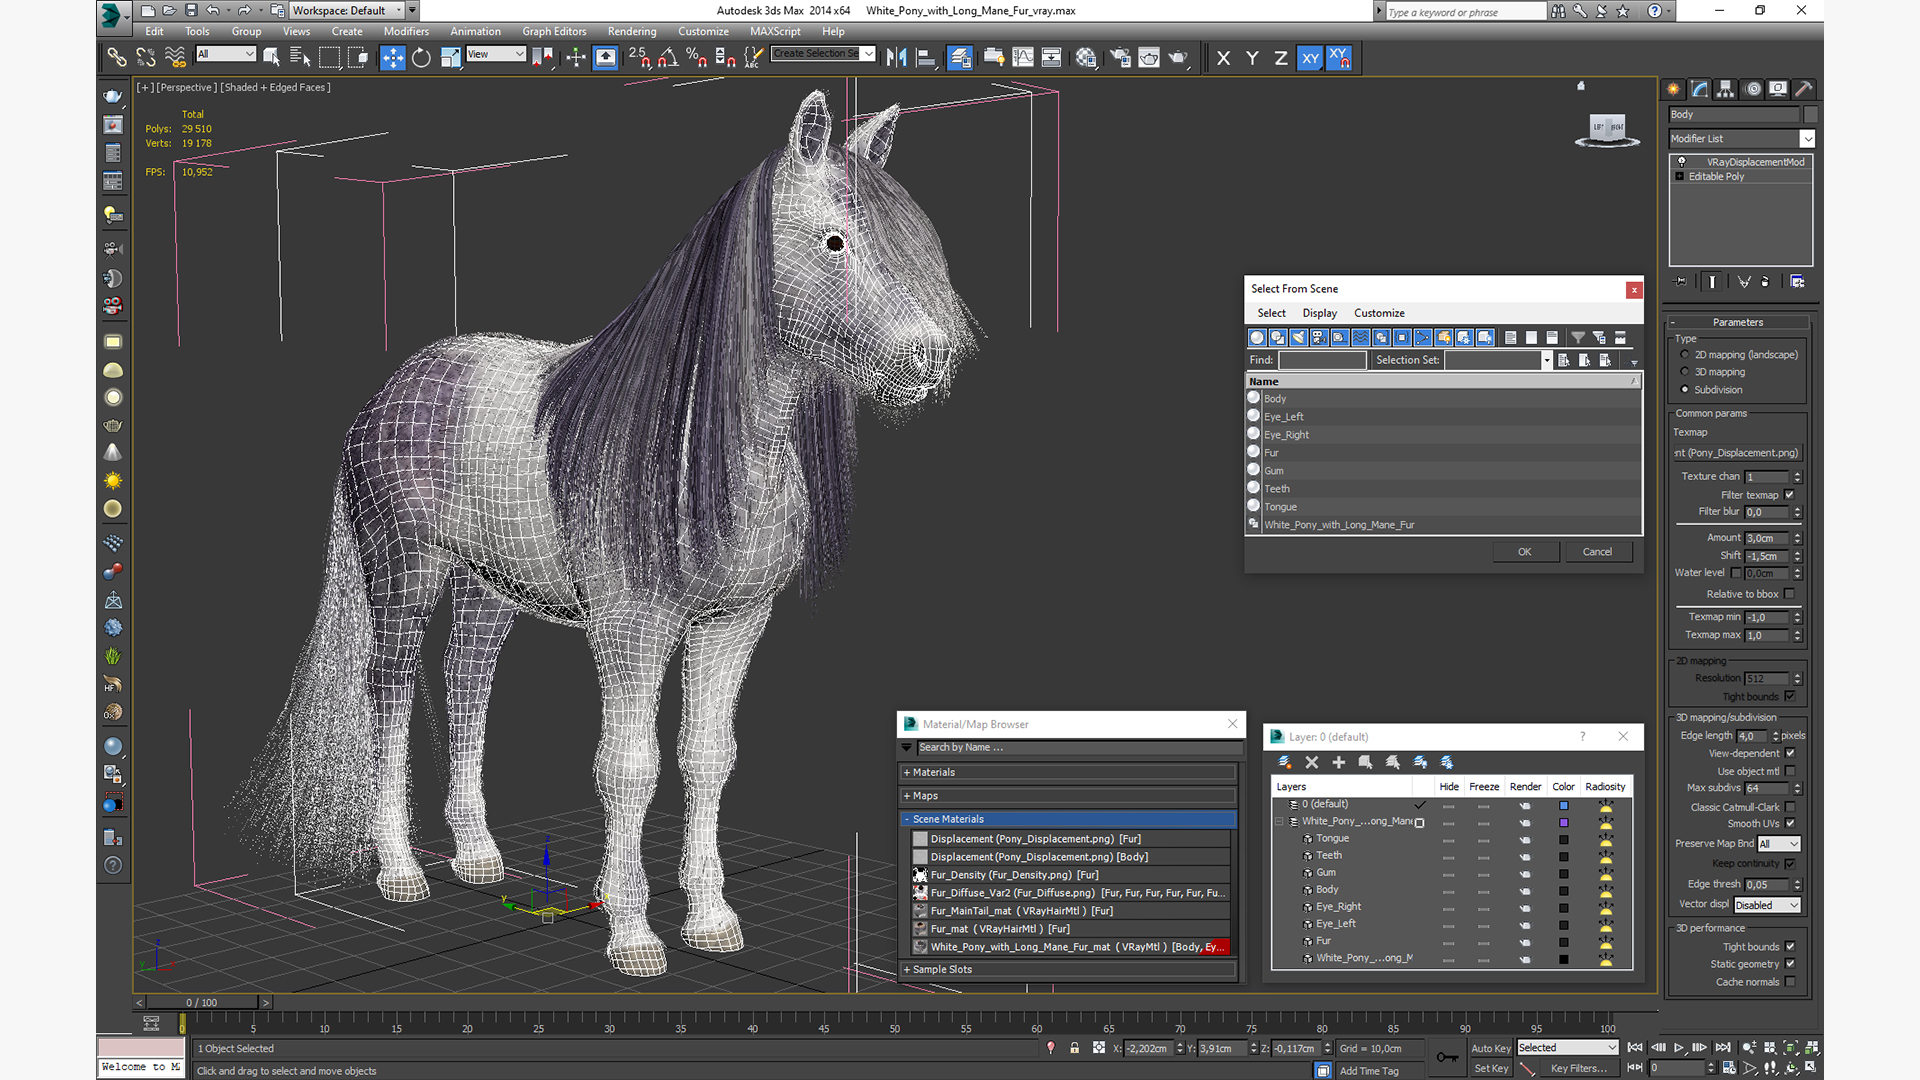Open the Select by Name list tool
Viewport: 1920px width, 1080px height.
coord(300,58)
